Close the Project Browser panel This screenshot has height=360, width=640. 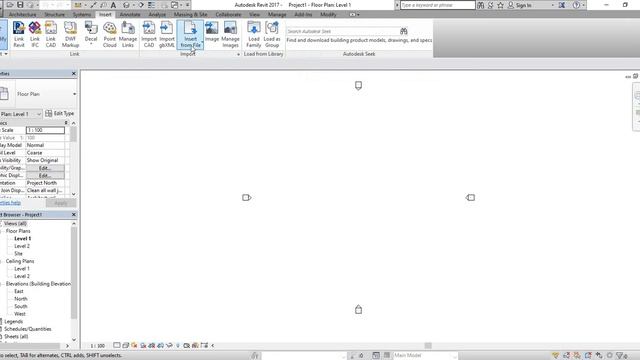click(x=74, y=214)
